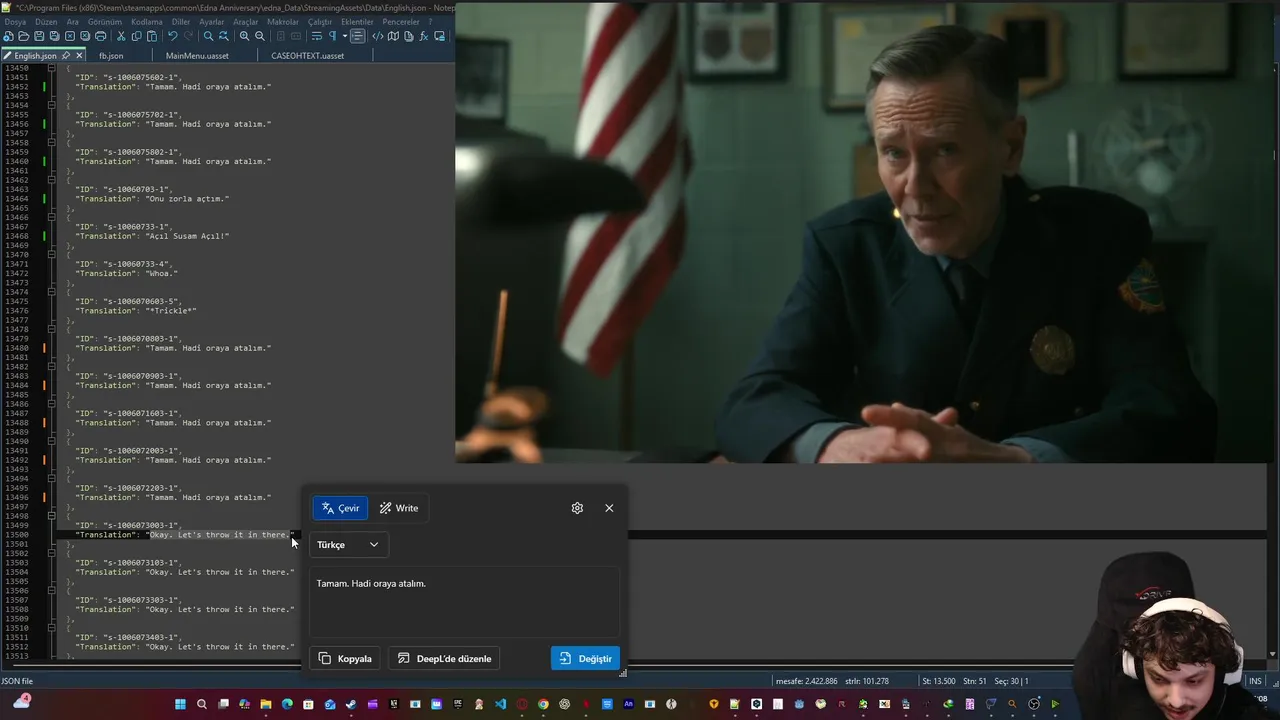Switch to the fb.json tab
This screenshot has height=720, width=1280.
point(111,56)
